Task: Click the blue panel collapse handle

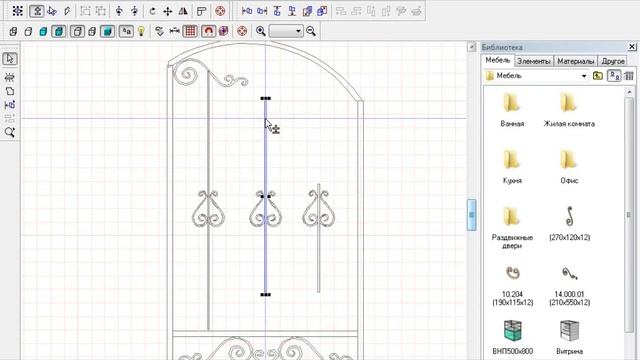Action: pyautogui.click(x=471, y=215)
